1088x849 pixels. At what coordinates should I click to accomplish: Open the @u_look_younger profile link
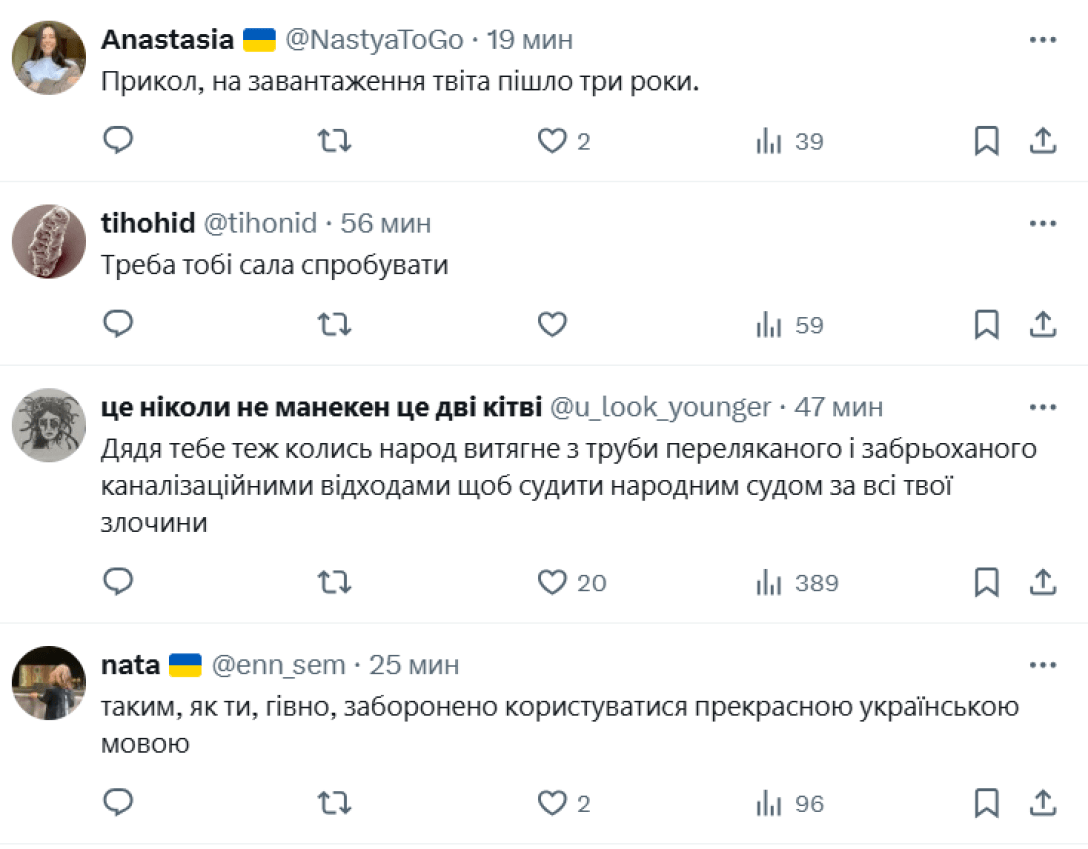coord(661,407)
